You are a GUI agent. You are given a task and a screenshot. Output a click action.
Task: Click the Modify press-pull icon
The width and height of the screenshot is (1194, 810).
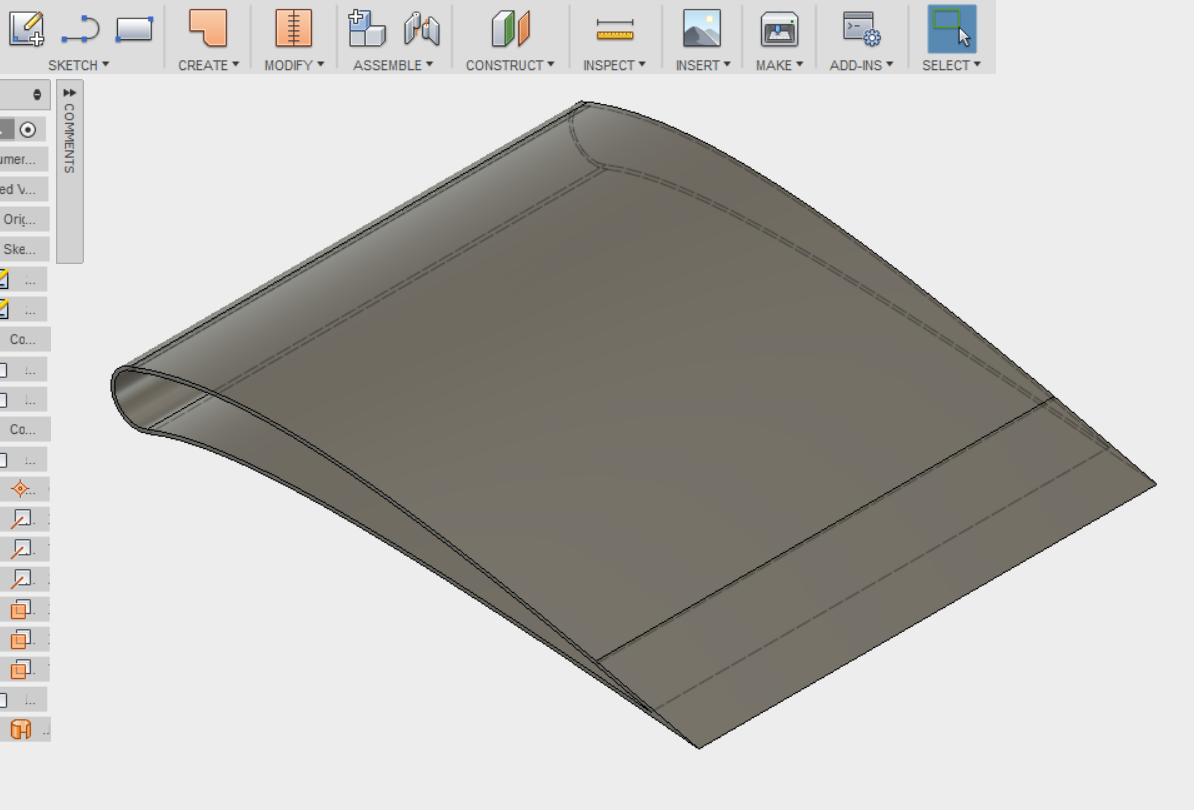[293, 29]
